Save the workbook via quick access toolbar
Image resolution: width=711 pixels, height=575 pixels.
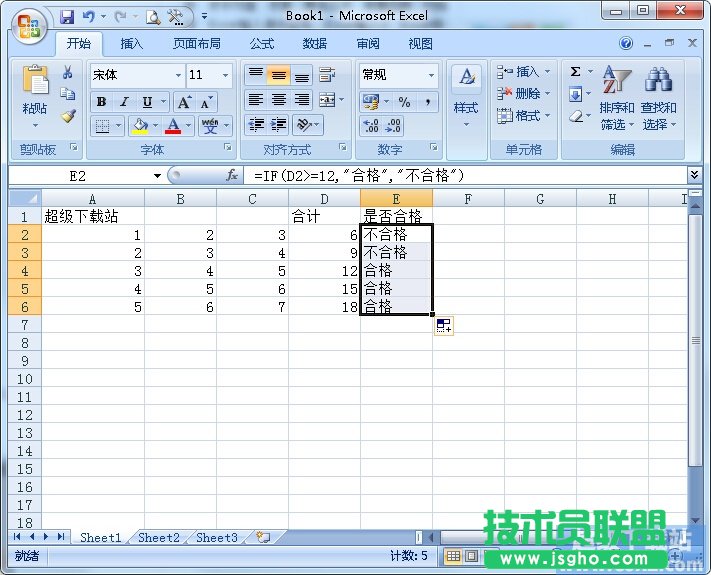point(67,16)
